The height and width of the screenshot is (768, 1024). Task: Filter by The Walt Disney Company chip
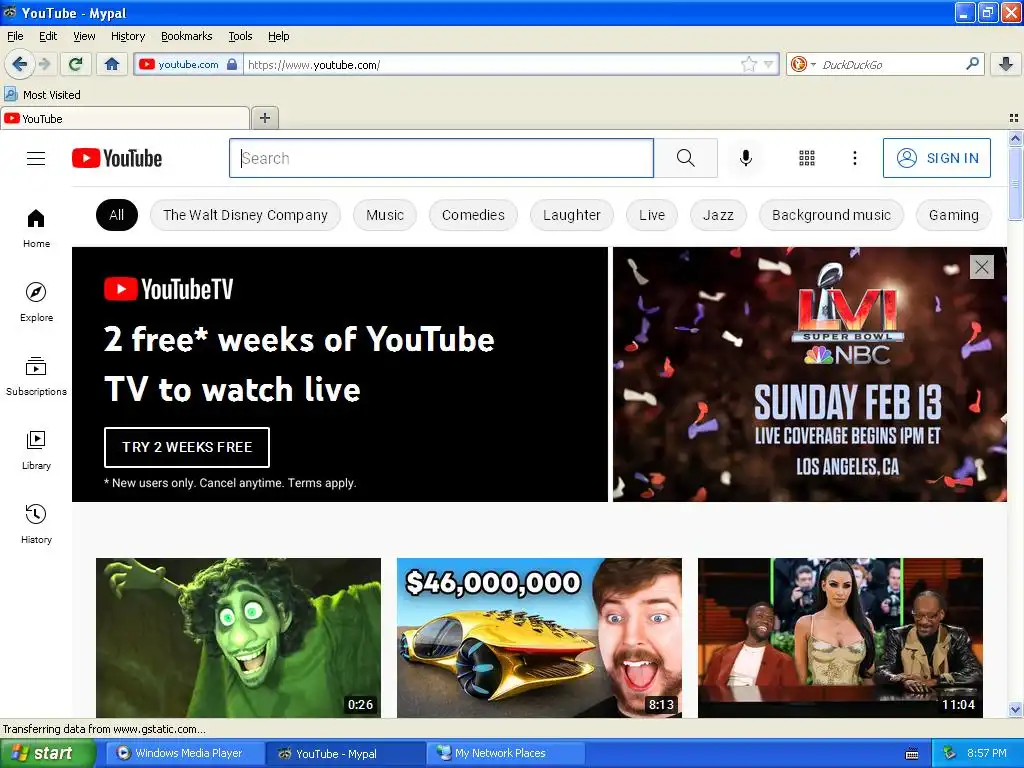[245, 215]
